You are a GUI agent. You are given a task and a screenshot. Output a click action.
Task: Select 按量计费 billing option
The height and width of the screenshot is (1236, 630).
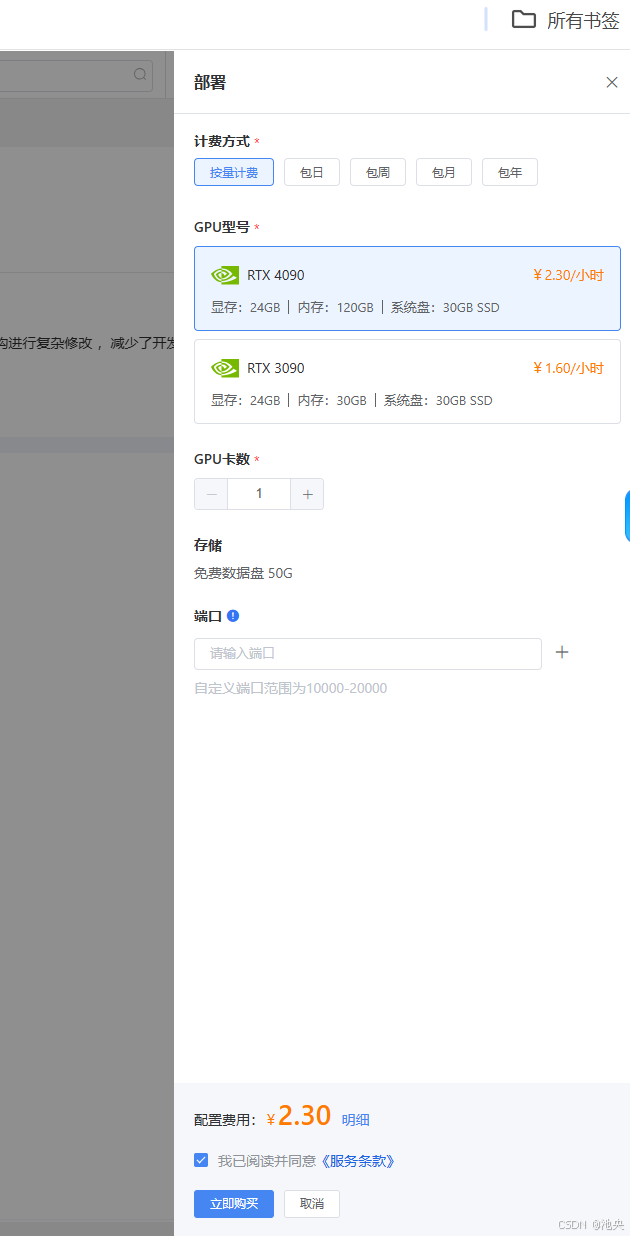pos(234,172)
